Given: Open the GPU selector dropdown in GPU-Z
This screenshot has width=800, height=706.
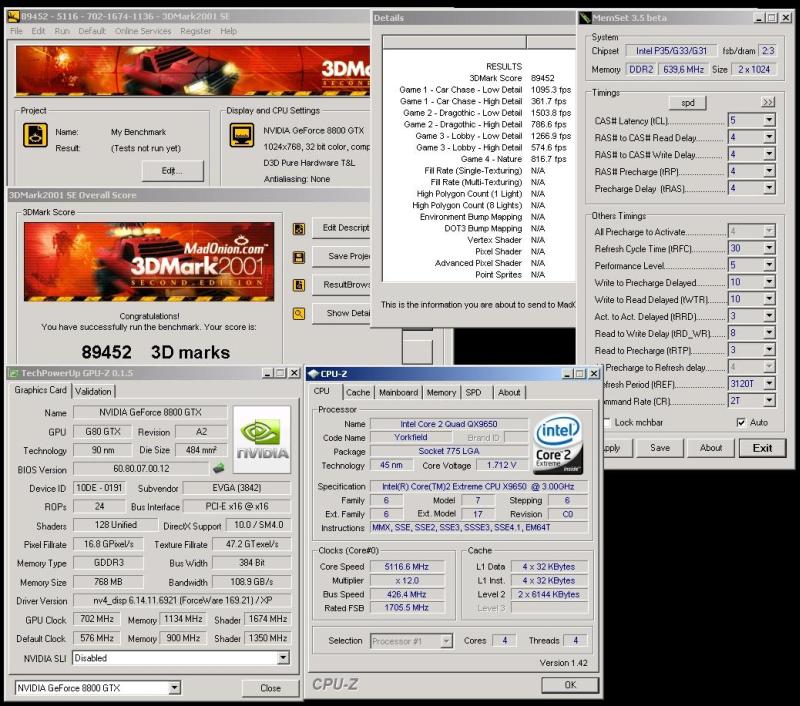Looking at the screenshot, I should click(x=174, y=688).
